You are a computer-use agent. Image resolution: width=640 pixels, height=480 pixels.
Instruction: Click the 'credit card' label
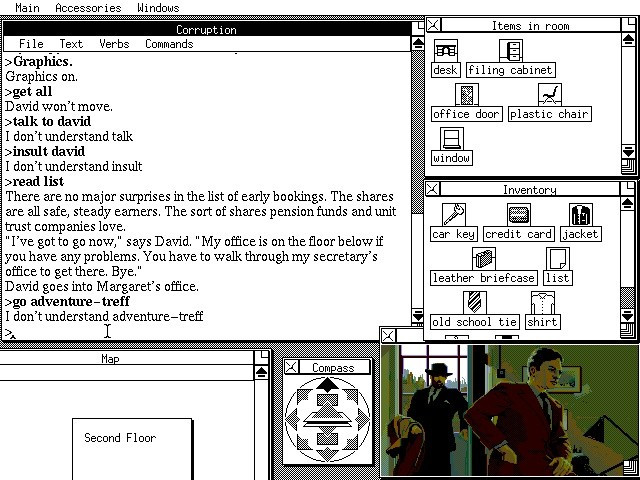tap(519, 234)
